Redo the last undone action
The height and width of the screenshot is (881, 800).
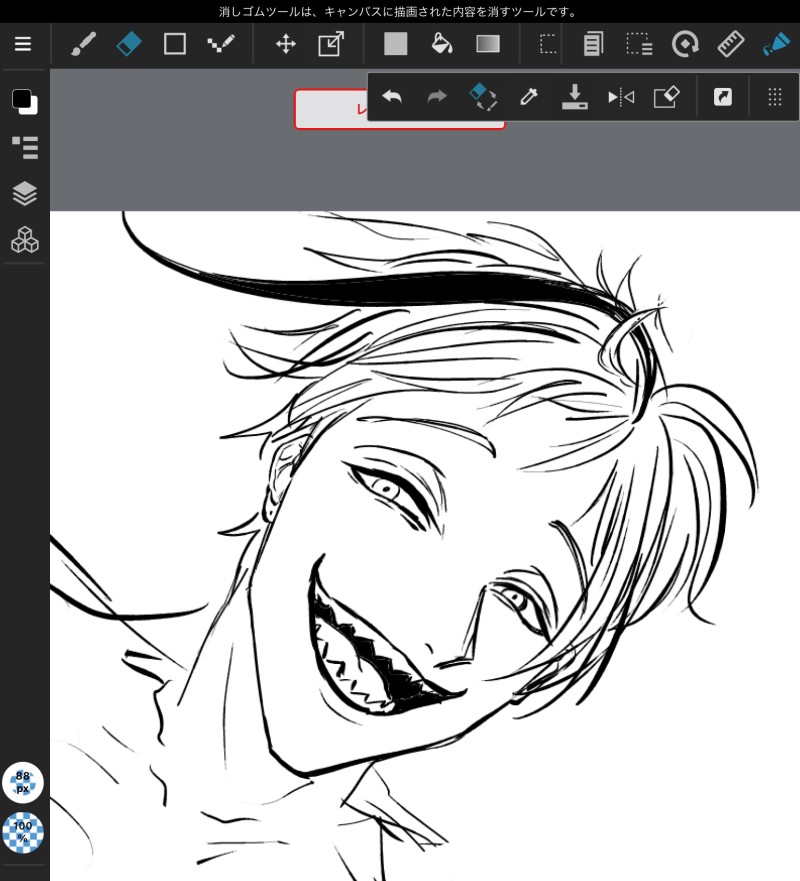(437, 97)
